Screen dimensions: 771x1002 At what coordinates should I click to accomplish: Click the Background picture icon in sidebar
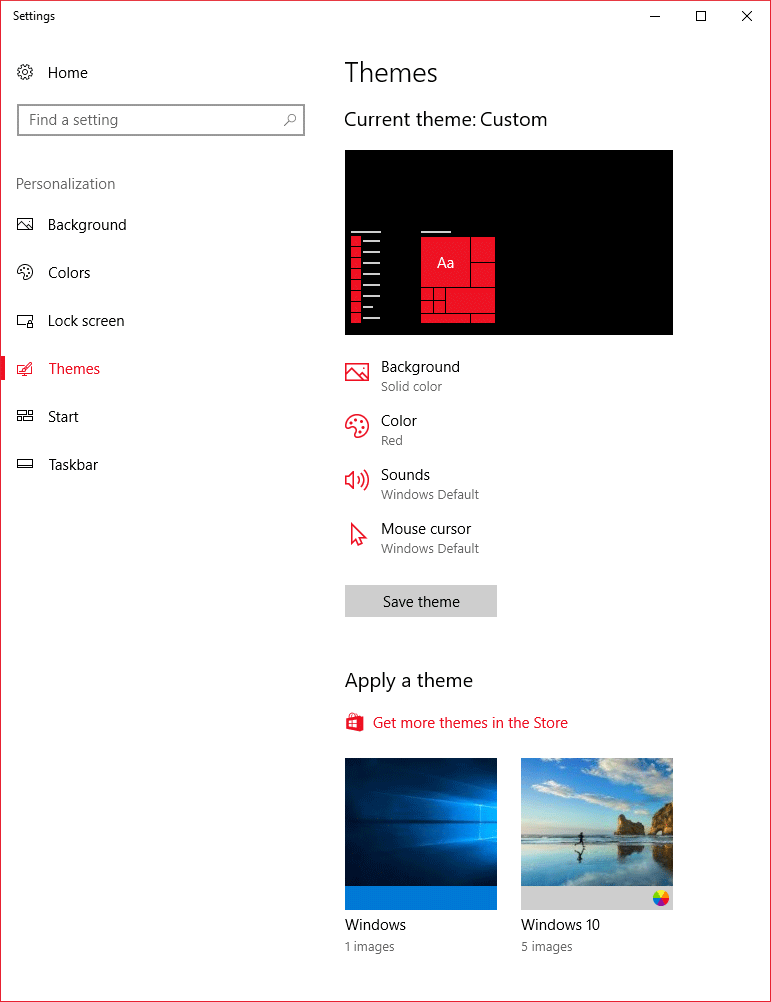click(x=25, y=224)
